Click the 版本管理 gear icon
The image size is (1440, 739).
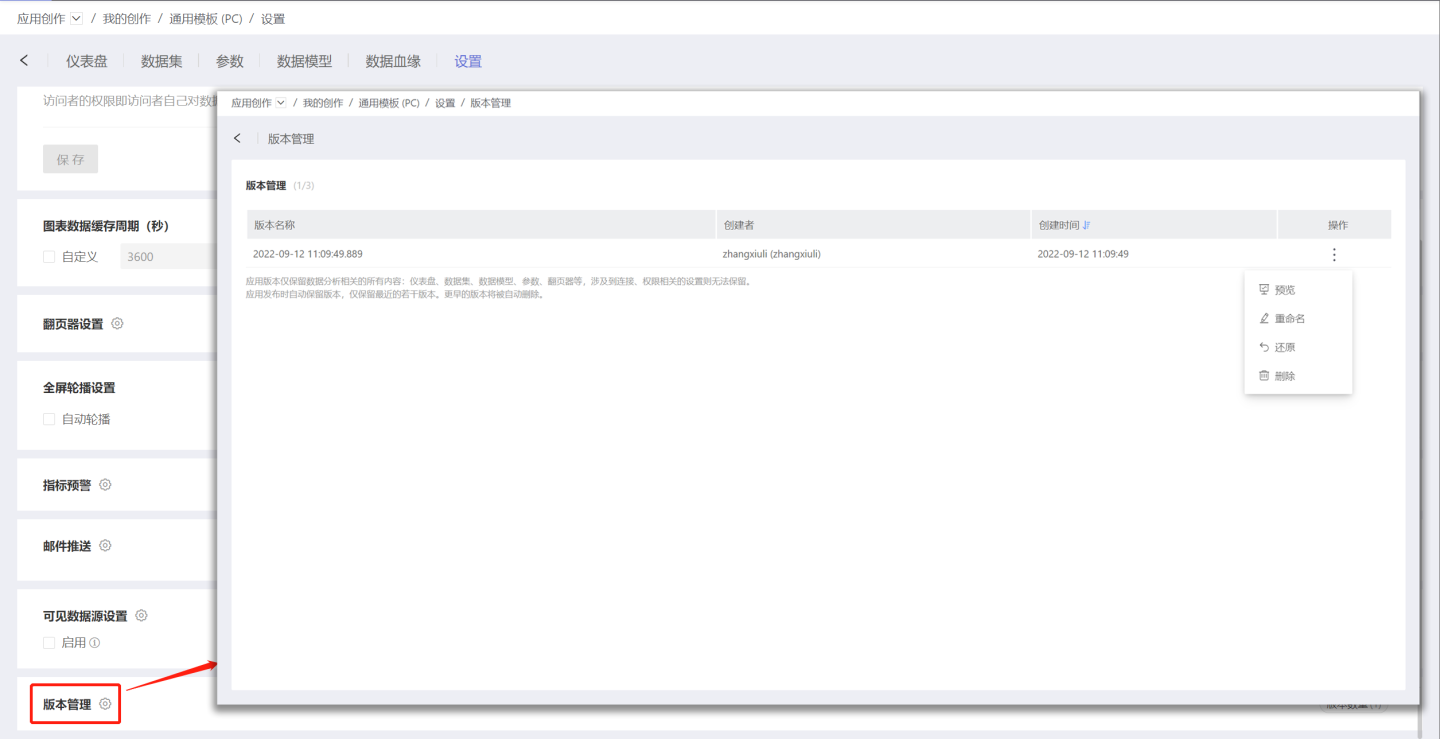[x=105, y=704]
